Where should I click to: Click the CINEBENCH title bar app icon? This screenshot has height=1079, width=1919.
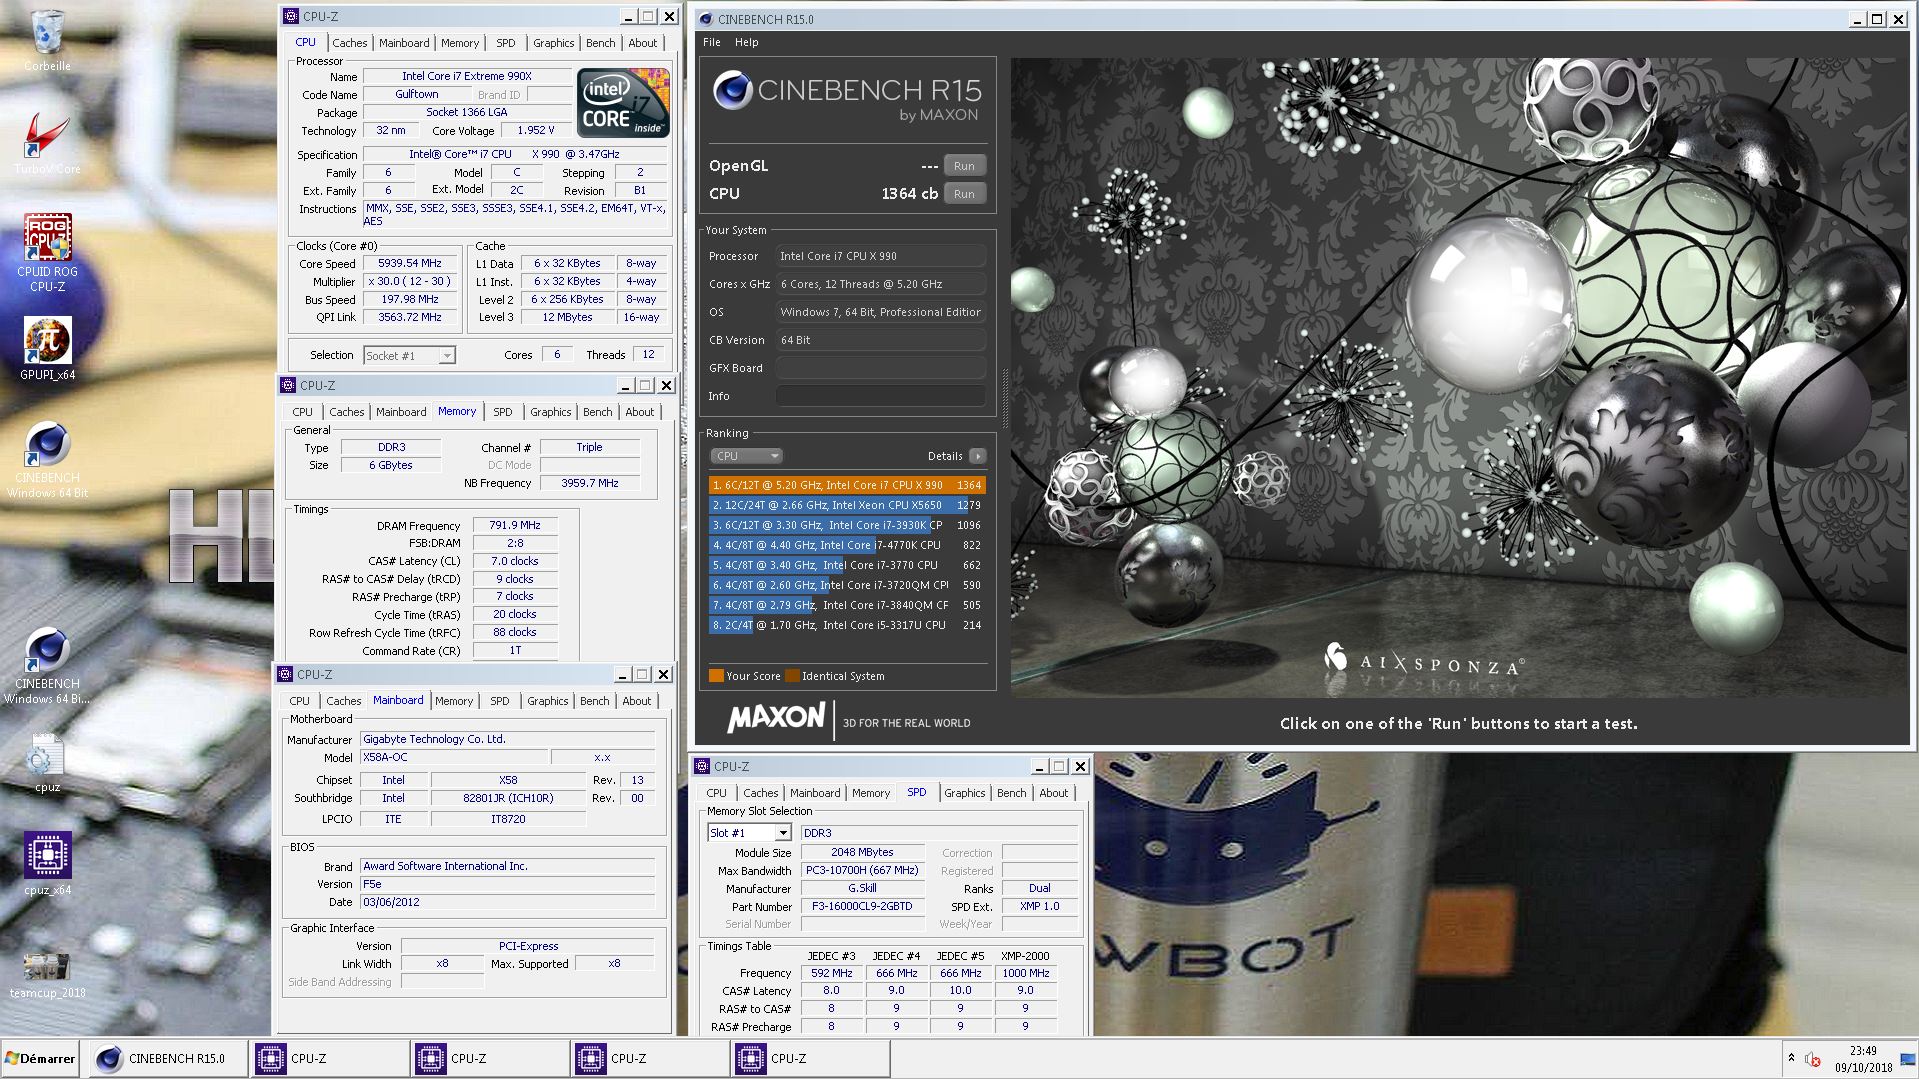(705, 19)
